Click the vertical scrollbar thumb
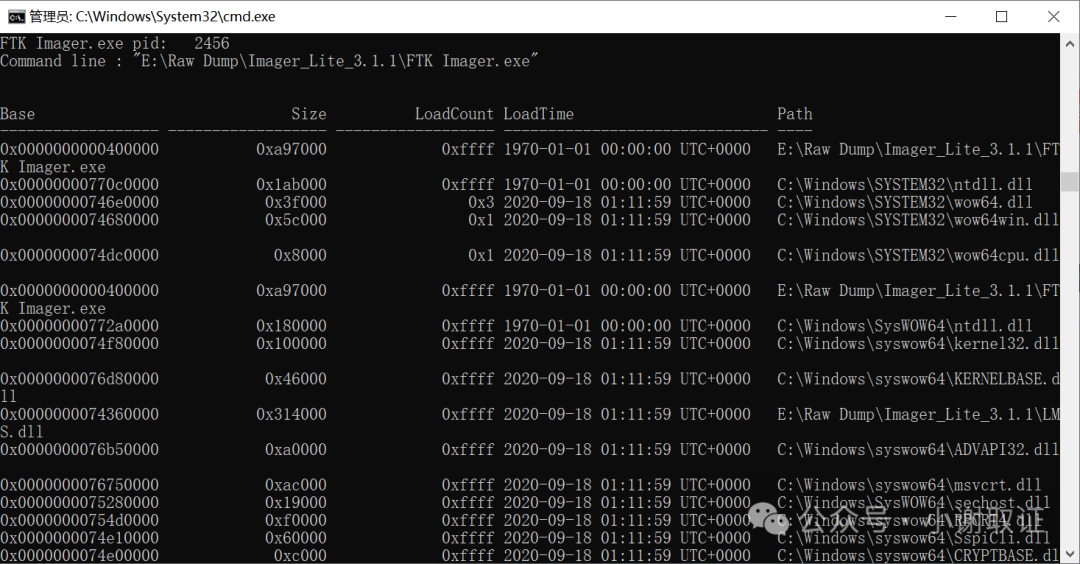Screen dimensions: 1080x564 click(1070, 181)
